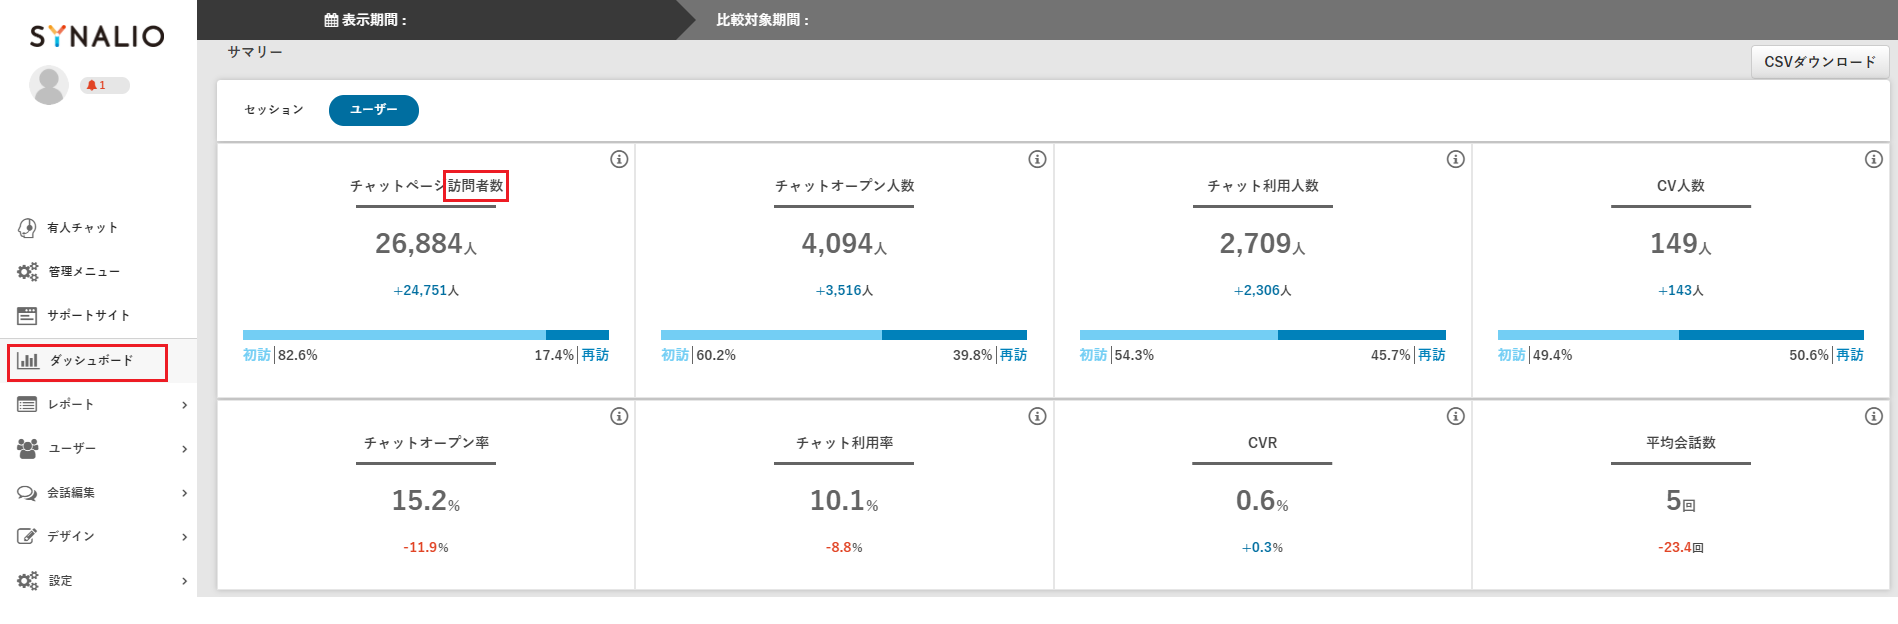Click the 2,709人 chat usage count
Viewport: 1898px width, 624px height.
coord(1263,244)
